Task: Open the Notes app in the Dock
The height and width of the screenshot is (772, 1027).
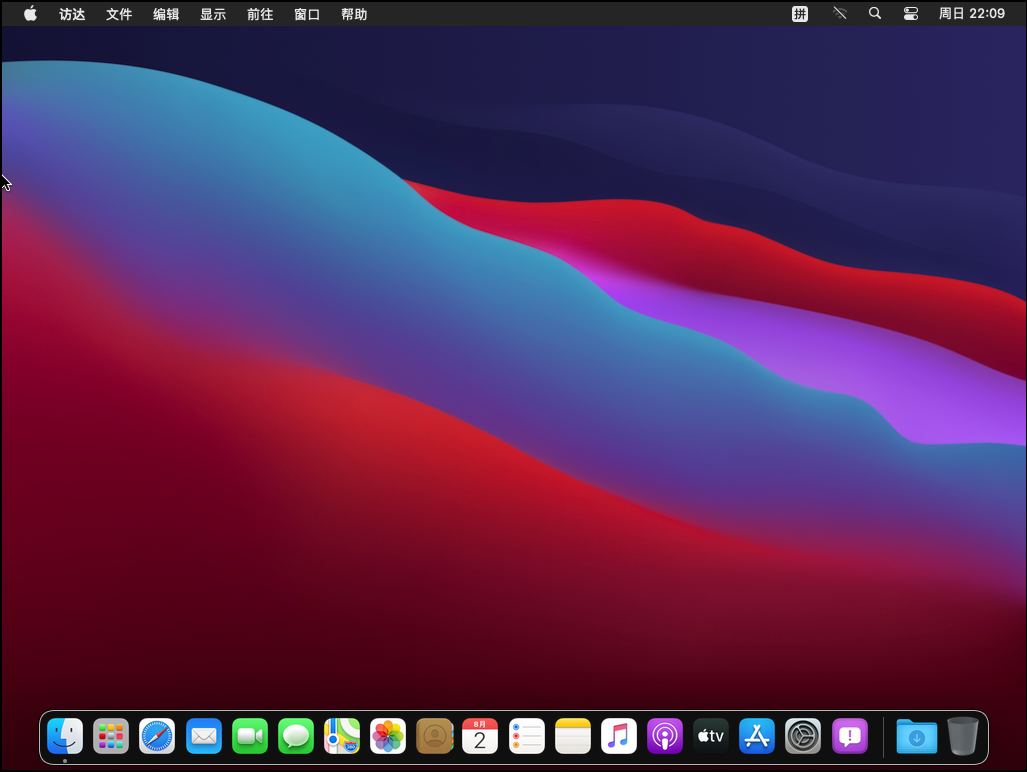Action: tap(572, 736)
